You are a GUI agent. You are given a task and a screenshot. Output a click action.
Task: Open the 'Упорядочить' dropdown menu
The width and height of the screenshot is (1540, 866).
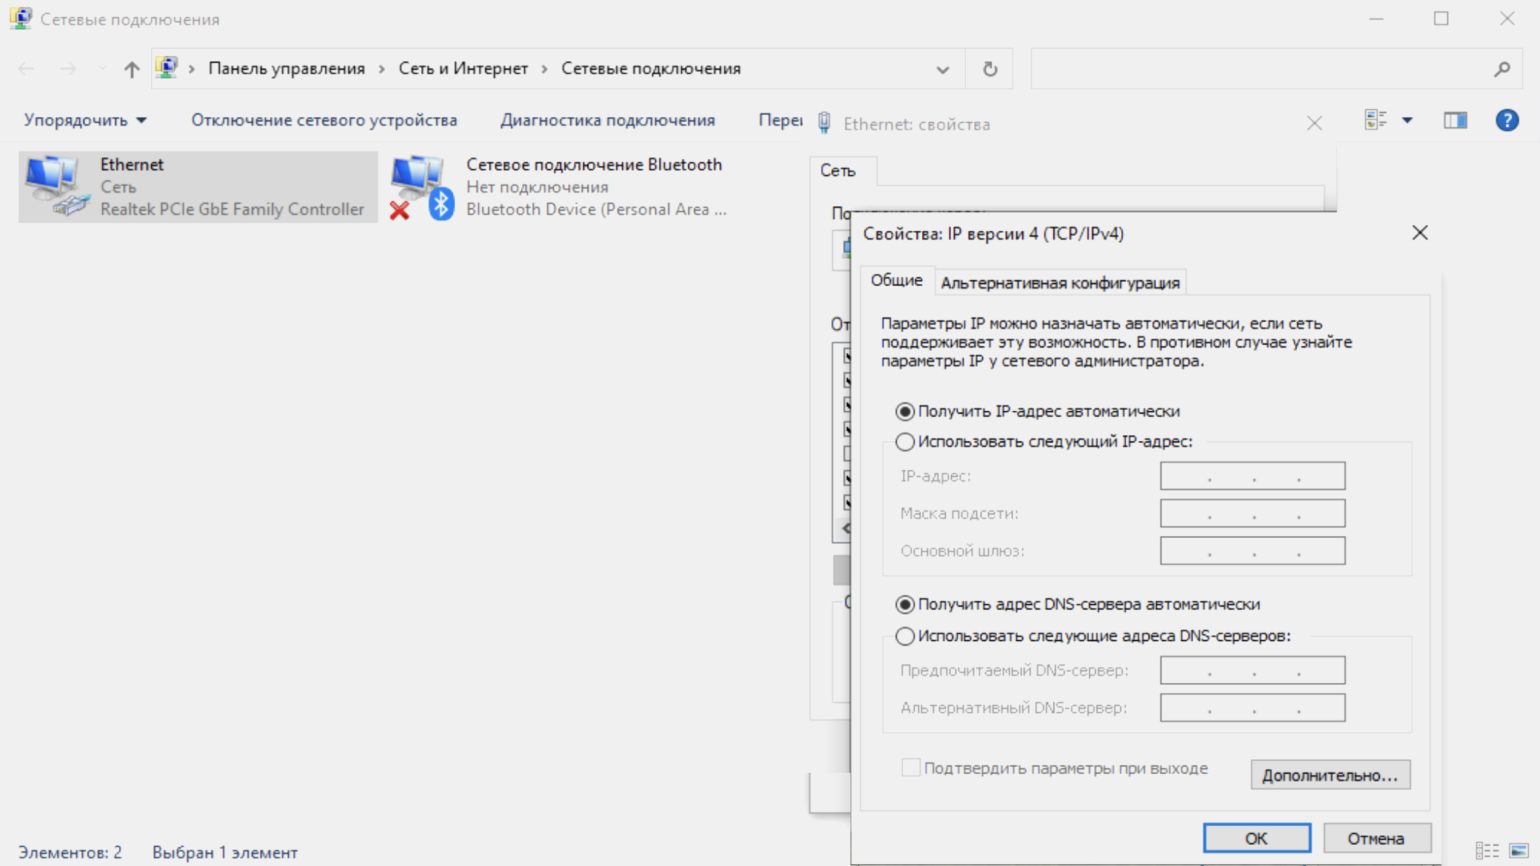pos(85,120)
